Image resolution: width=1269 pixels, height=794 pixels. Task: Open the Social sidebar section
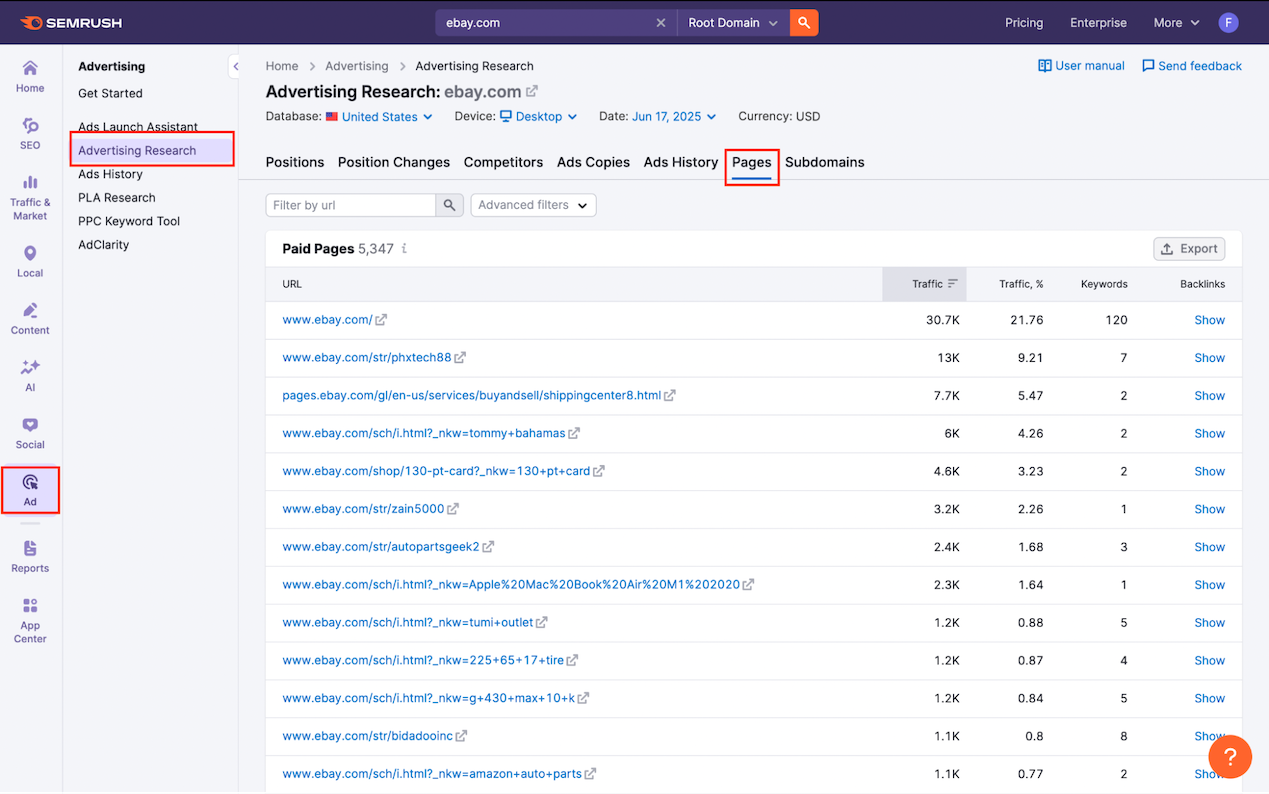[30, 433]
